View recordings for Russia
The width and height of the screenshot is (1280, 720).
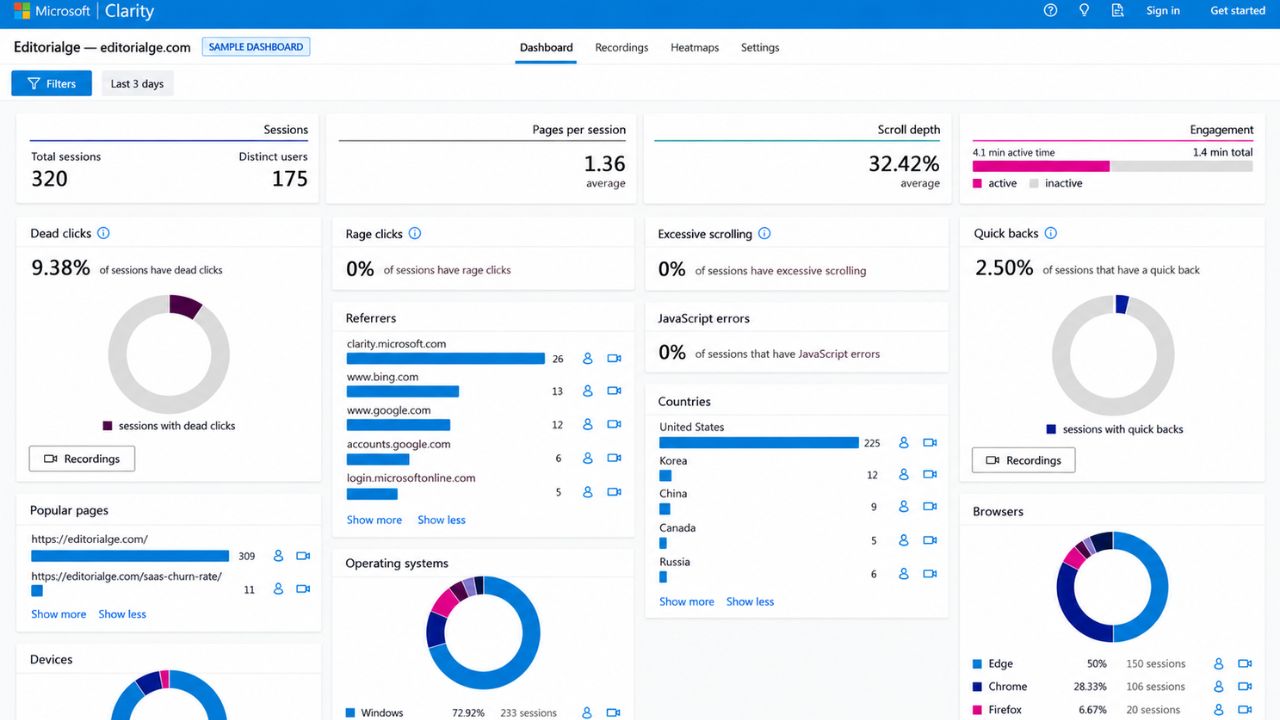click(x=930, y=574)
